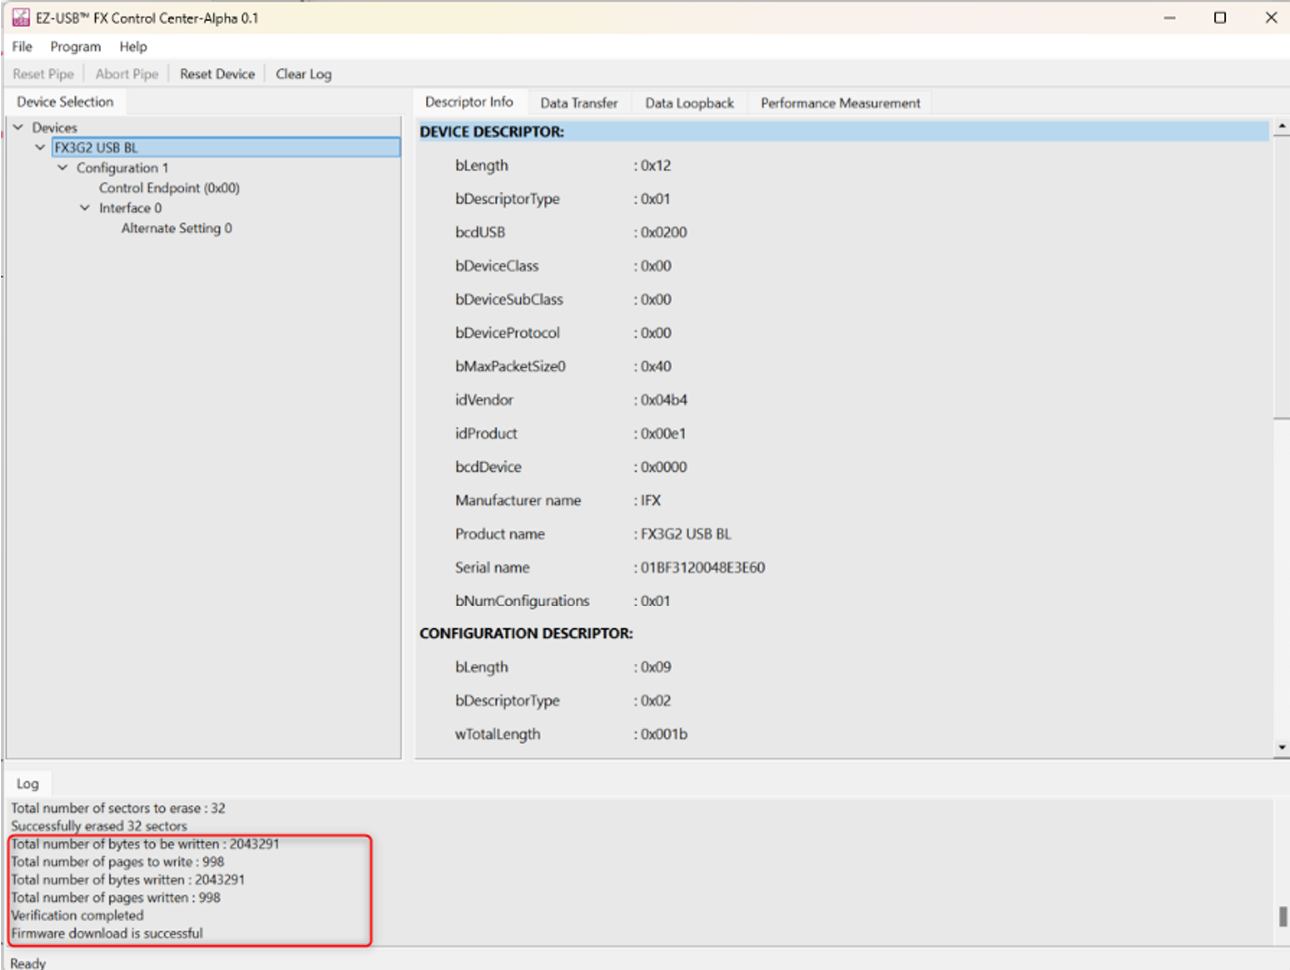Select the Devices root tree item

tap(55, 128)
